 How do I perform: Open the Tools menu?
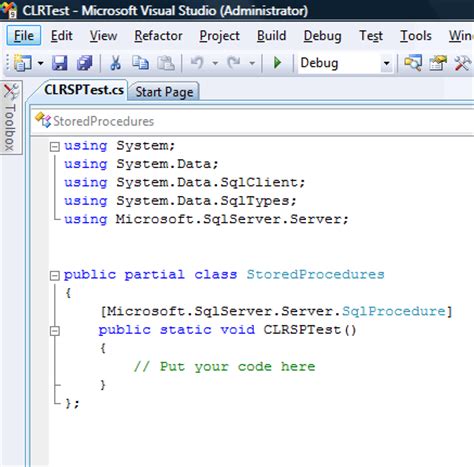click(416, 36)
